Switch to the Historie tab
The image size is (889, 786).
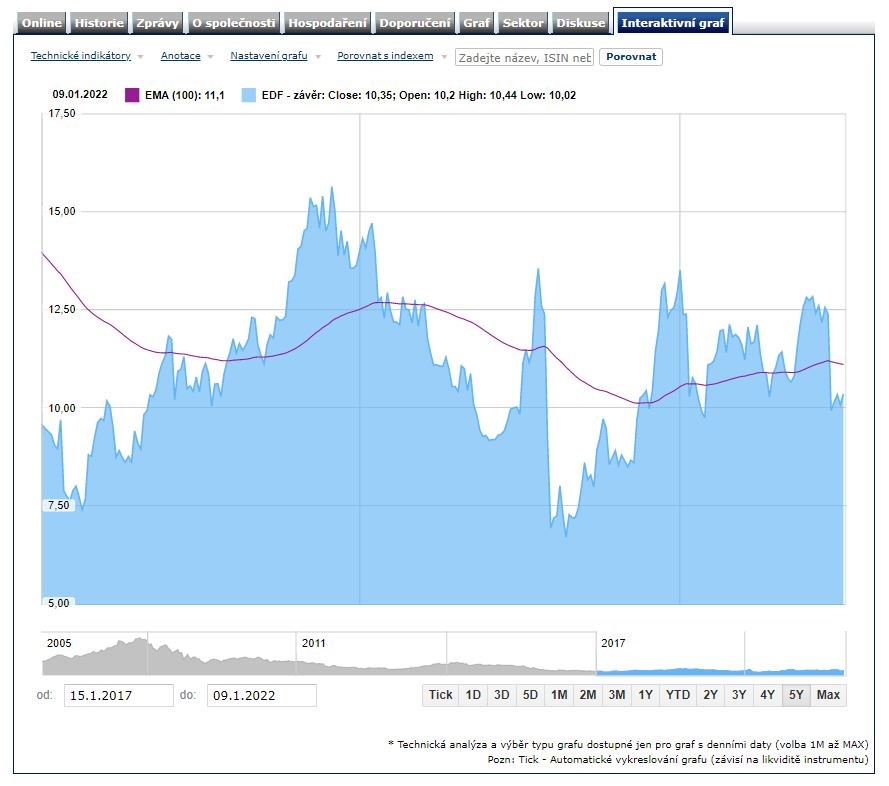click(x=99, y=23)
